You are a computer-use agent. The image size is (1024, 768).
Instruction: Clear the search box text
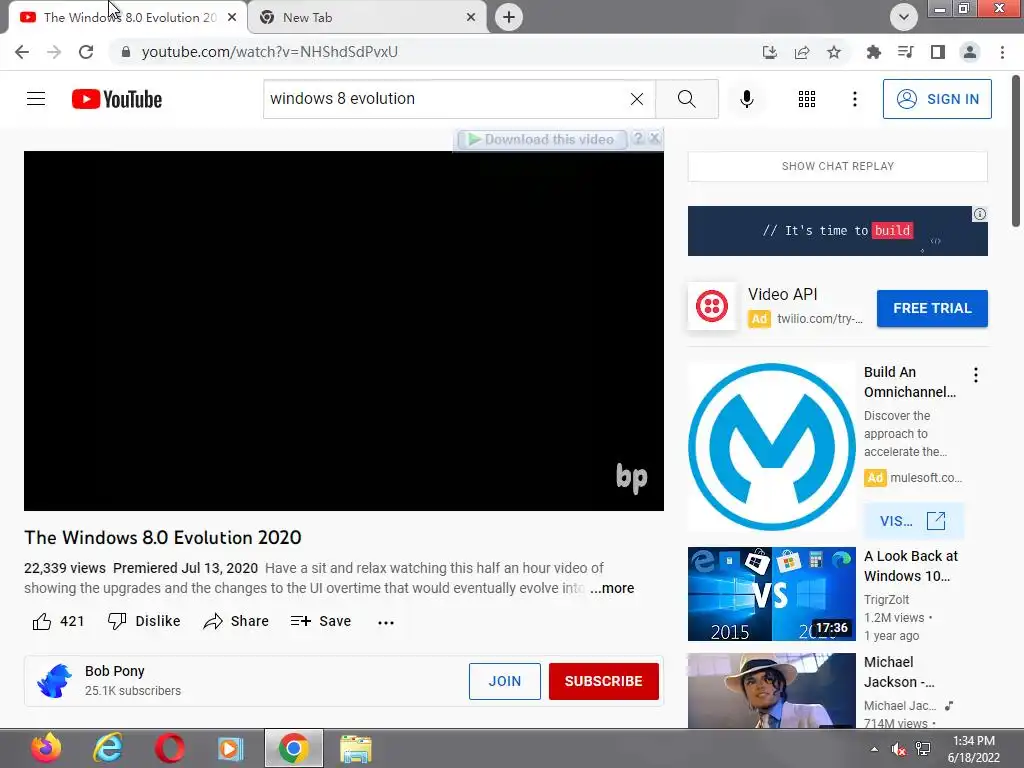637,99
